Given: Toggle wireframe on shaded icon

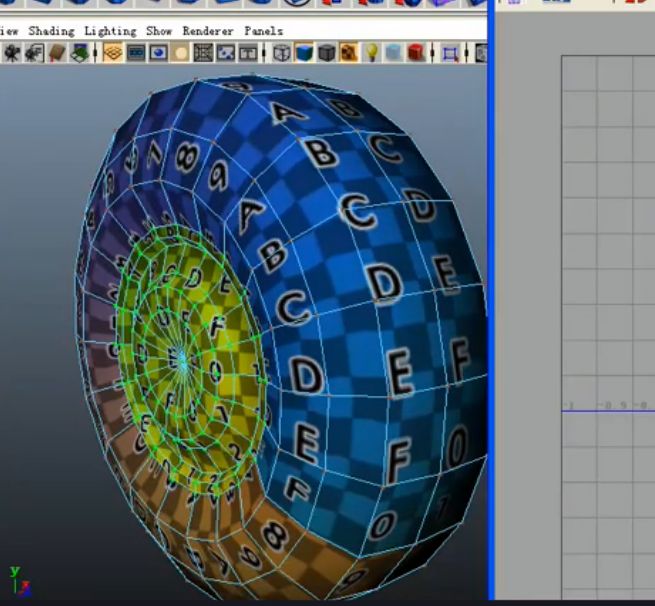Looking at the screenshot, I should point(326,53).
